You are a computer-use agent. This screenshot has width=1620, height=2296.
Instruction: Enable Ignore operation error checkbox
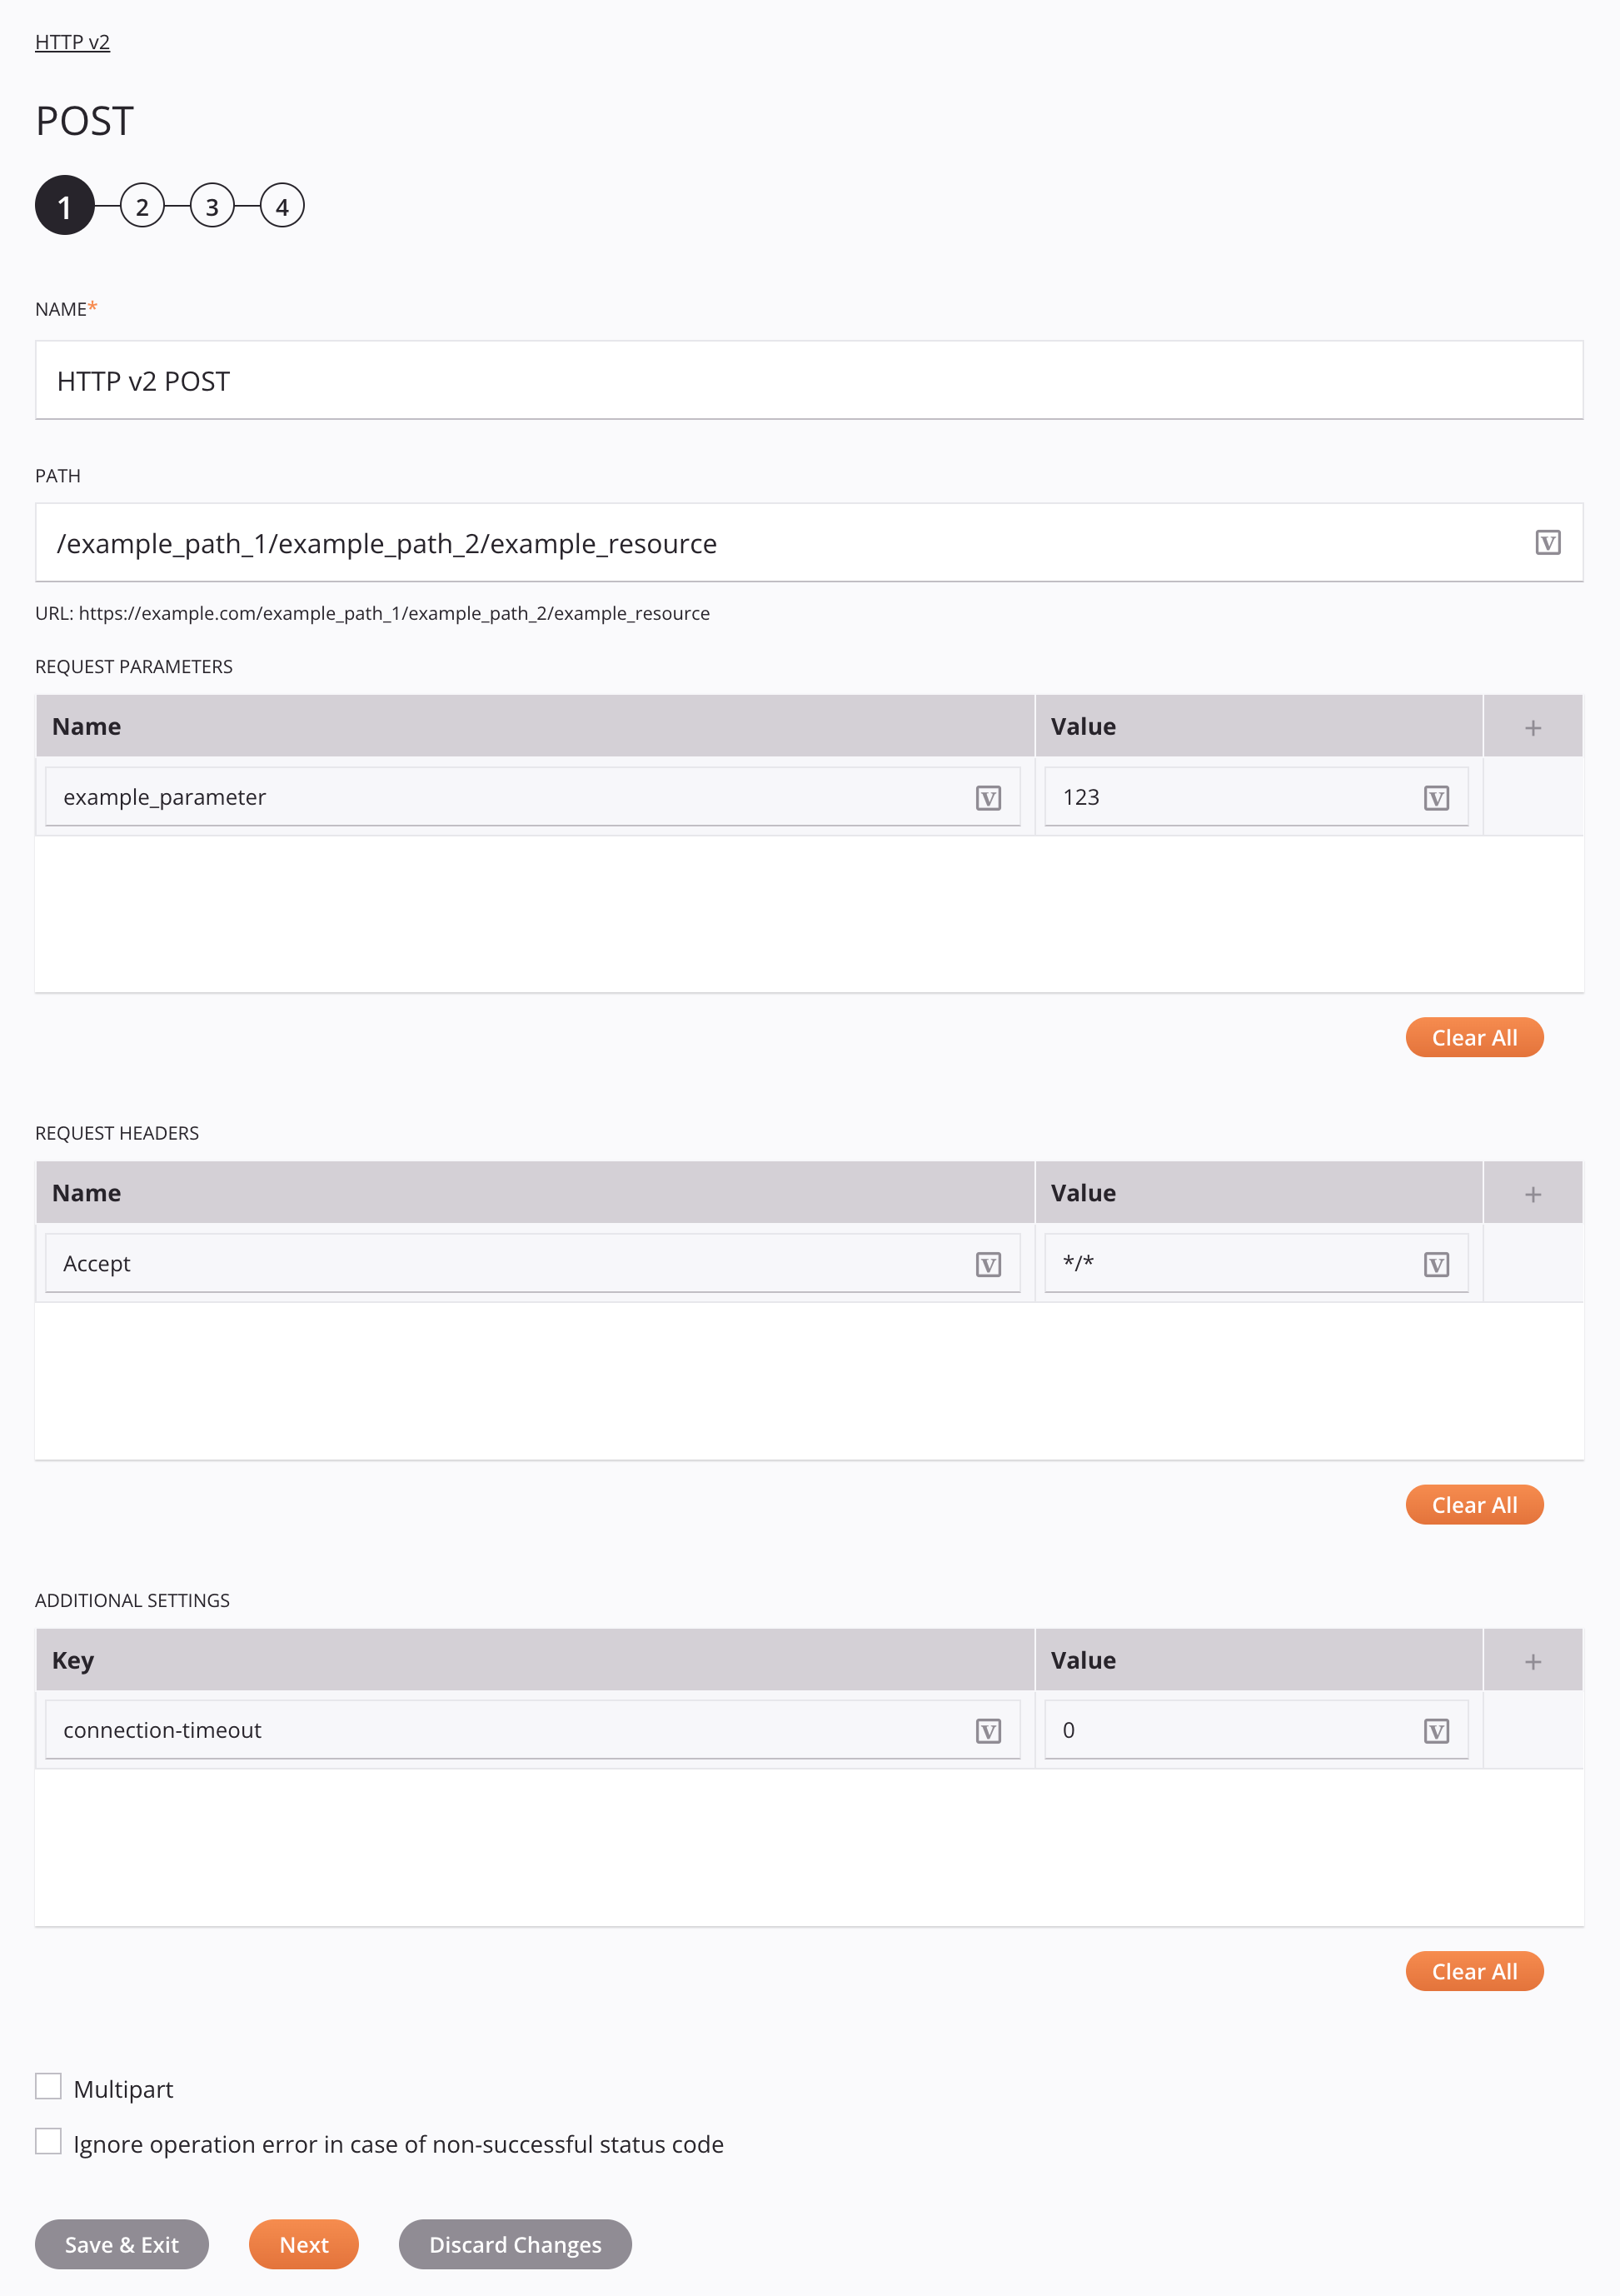point(47,2144)
